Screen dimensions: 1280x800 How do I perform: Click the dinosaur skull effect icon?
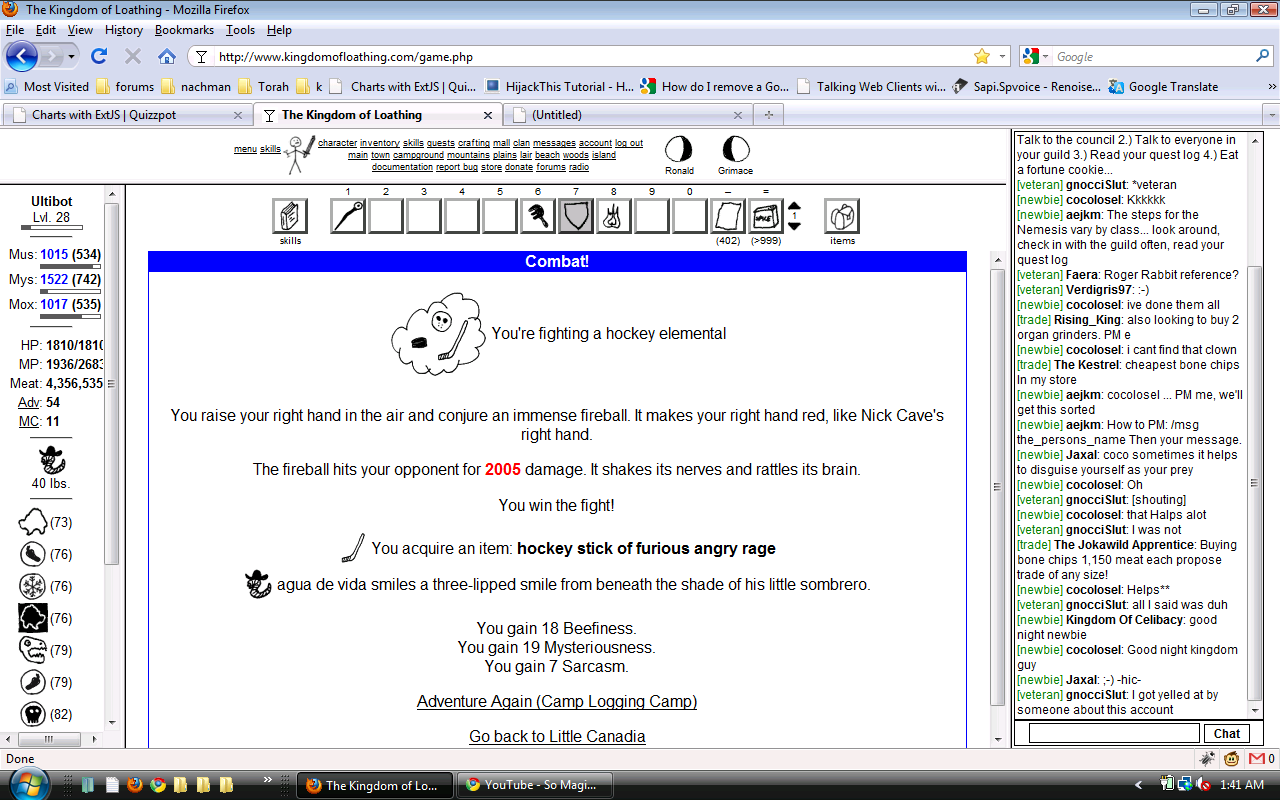(33, 650)
